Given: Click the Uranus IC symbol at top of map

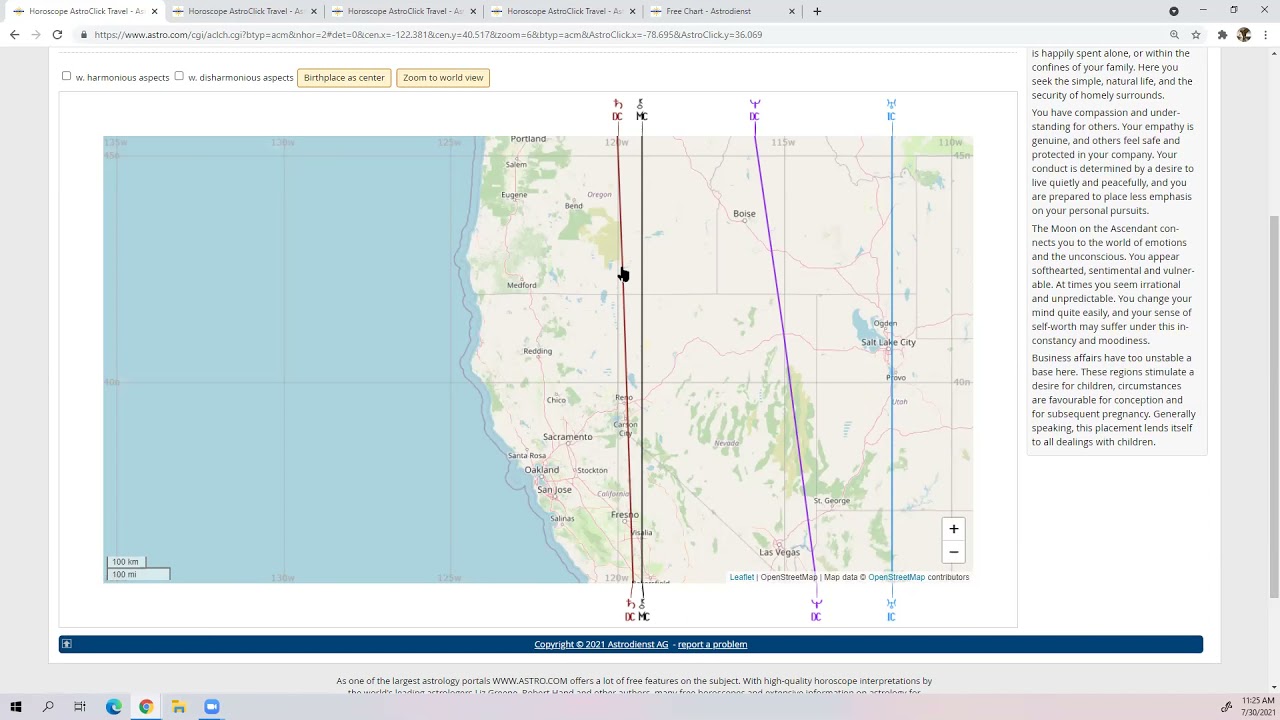Looking at the screenshot, I should coord(891,110).
